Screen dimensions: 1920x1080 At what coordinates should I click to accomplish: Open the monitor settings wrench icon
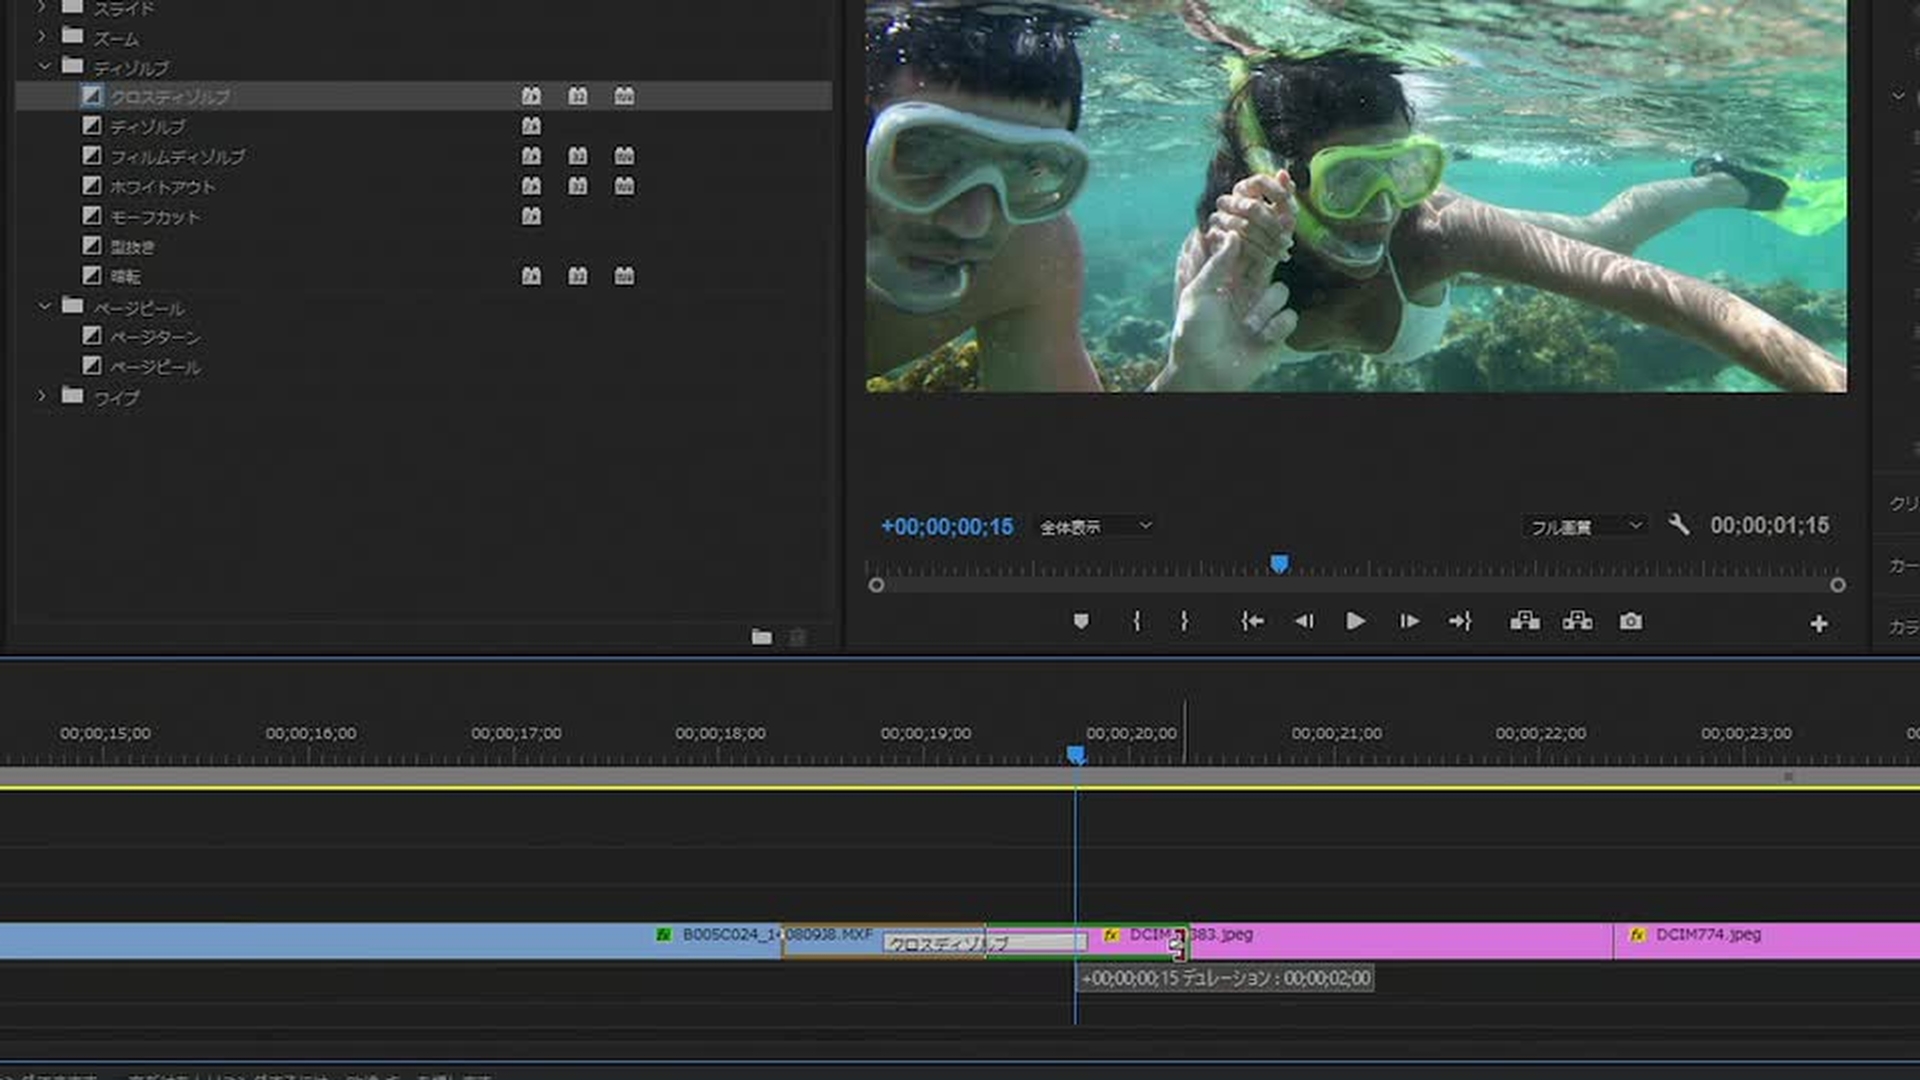tap(1679, 525)
